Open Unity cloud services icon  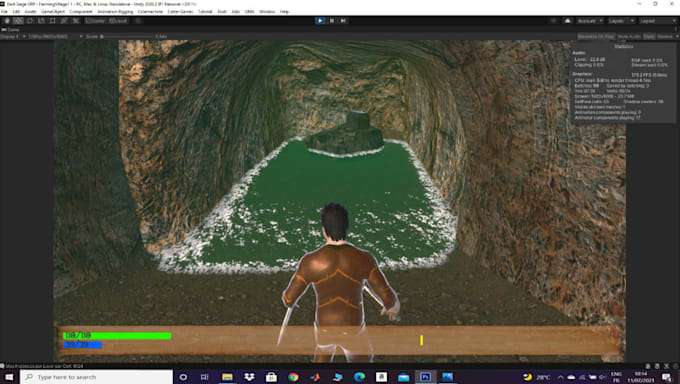[567, 21]
